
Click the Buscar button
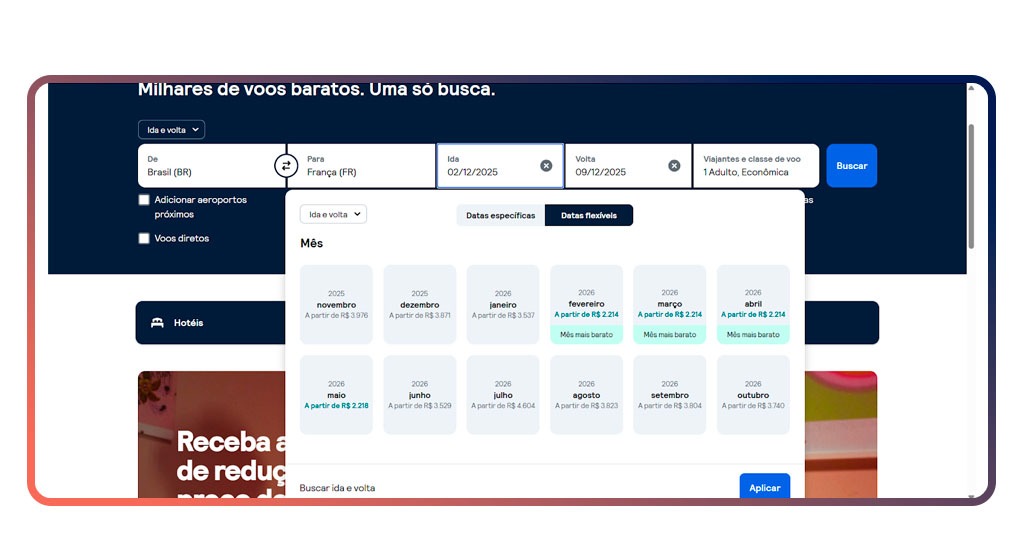(x=852, y=166)
